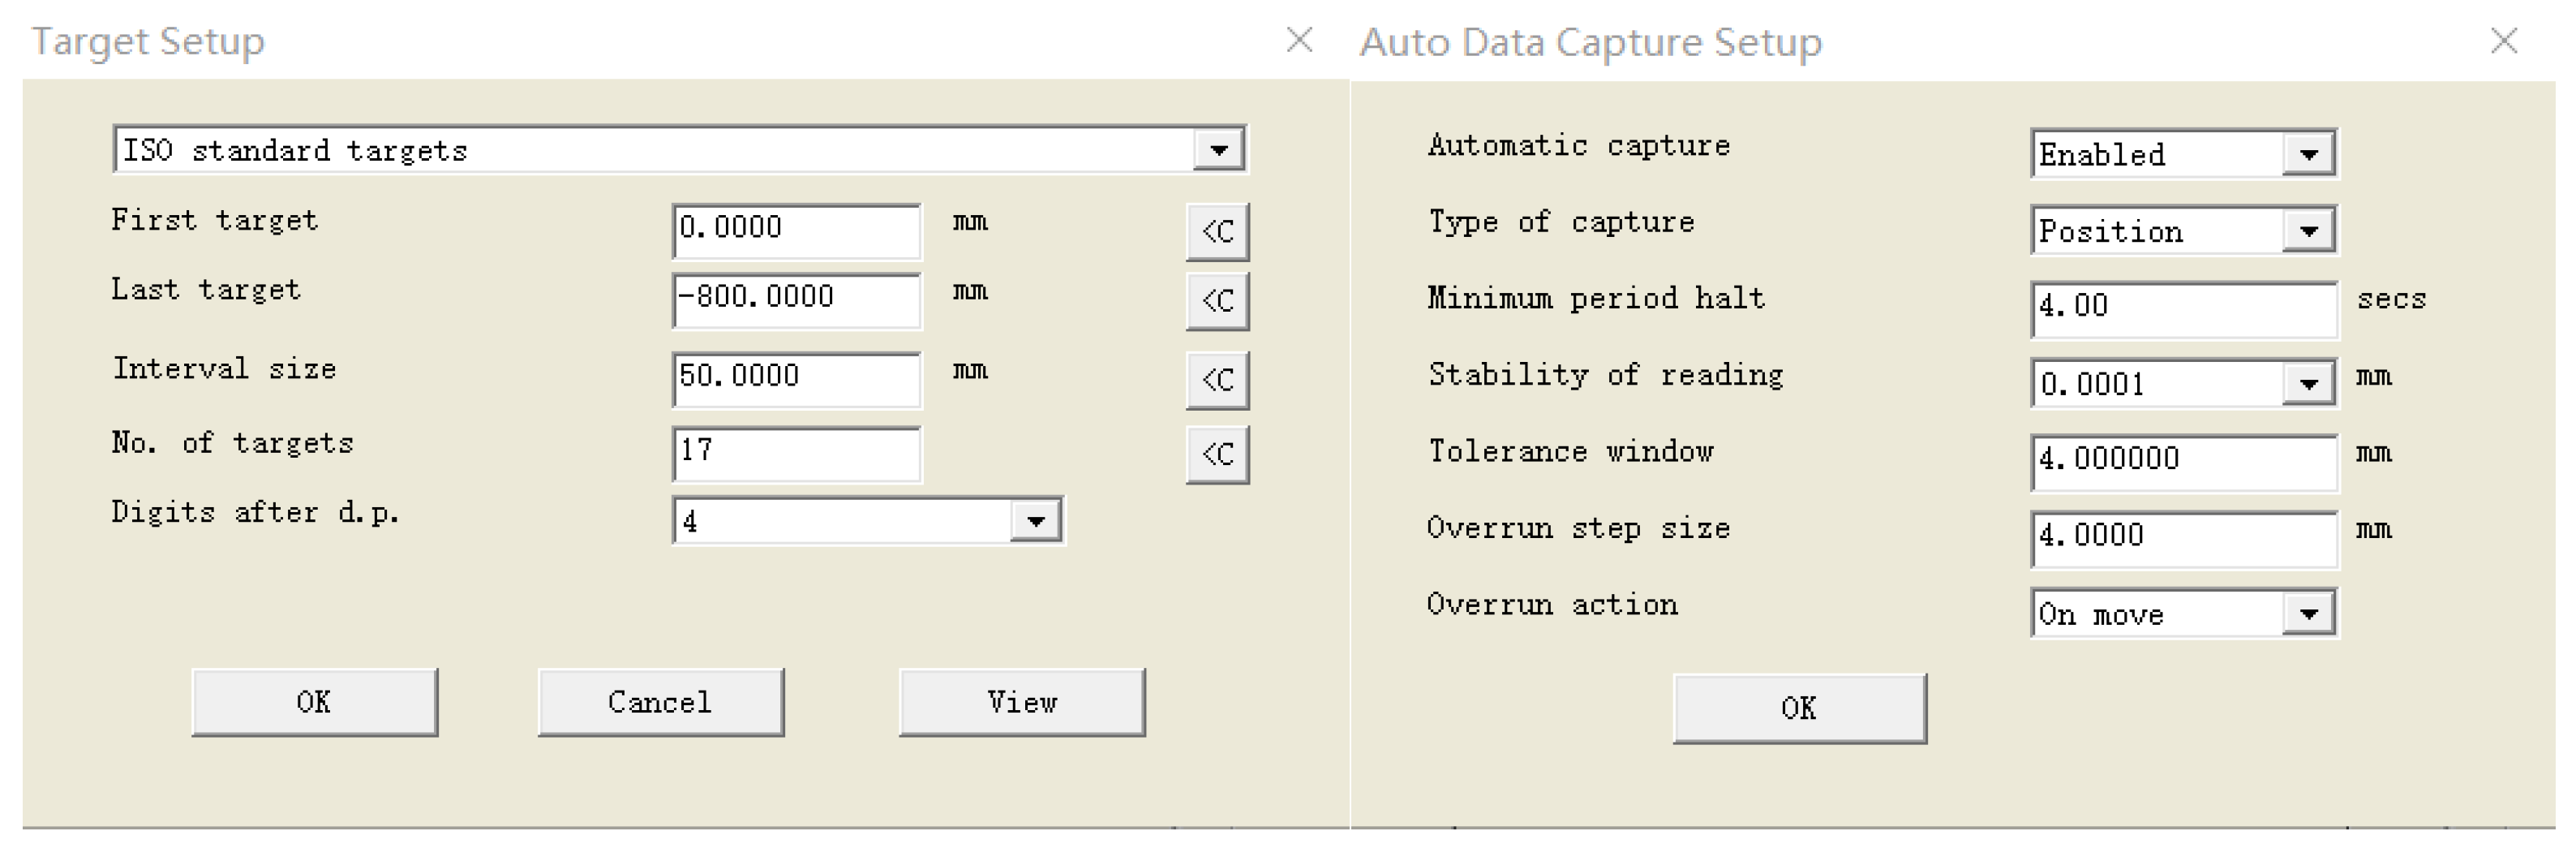This screenshot has height=857, width=2576.
Task: Confirm Auto Data Capture Setup with OK
Action: [x=1798, y=708]
